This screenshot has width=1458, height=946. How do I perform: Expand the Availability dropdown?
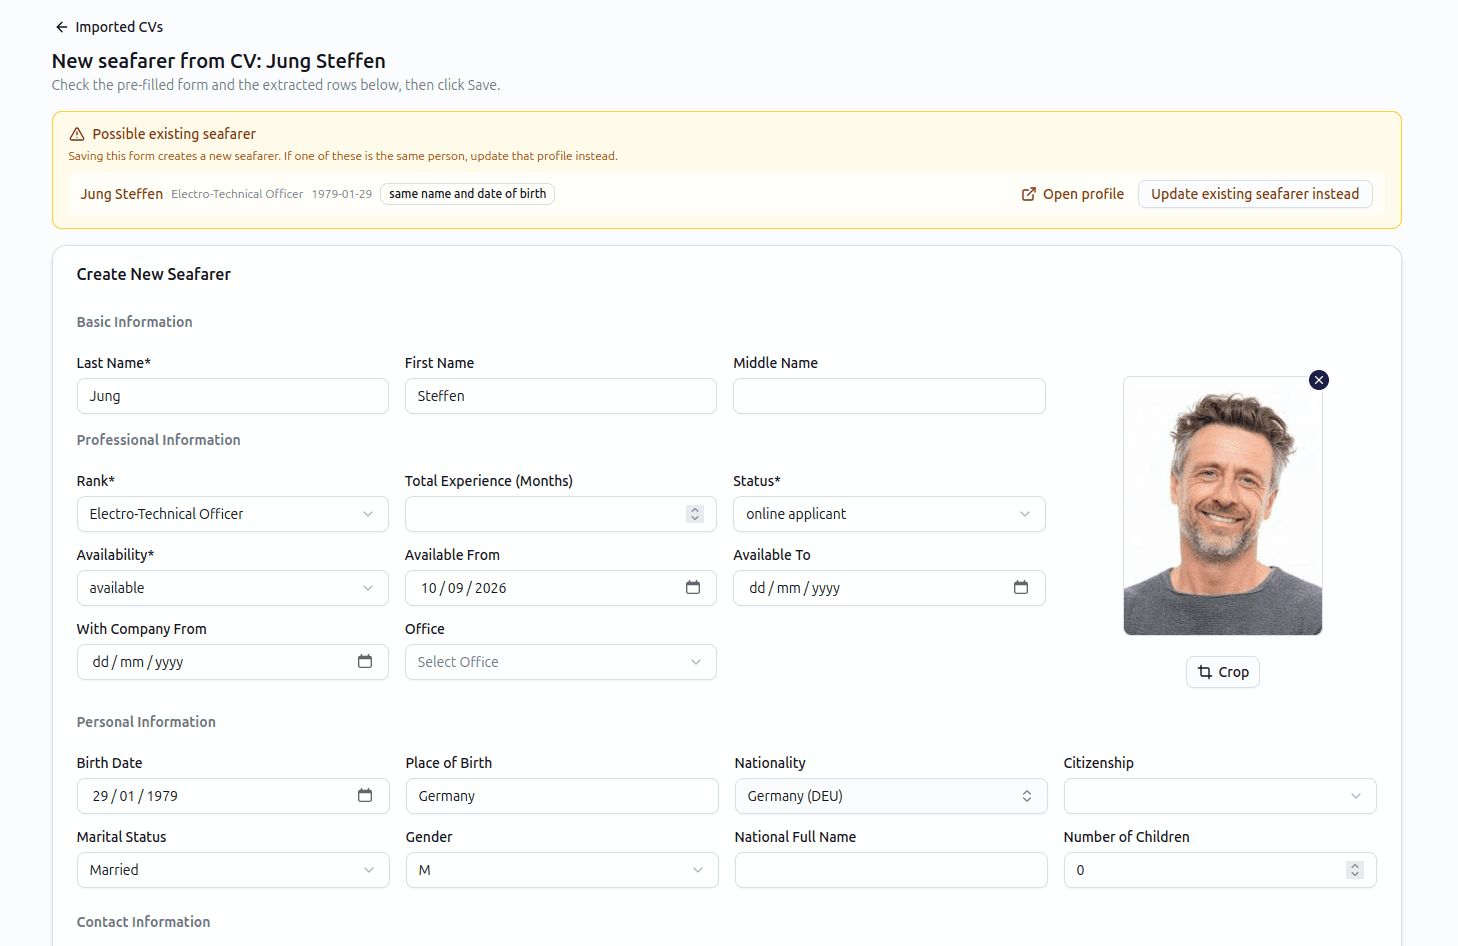pyautogui.click(x=233, y=588)
